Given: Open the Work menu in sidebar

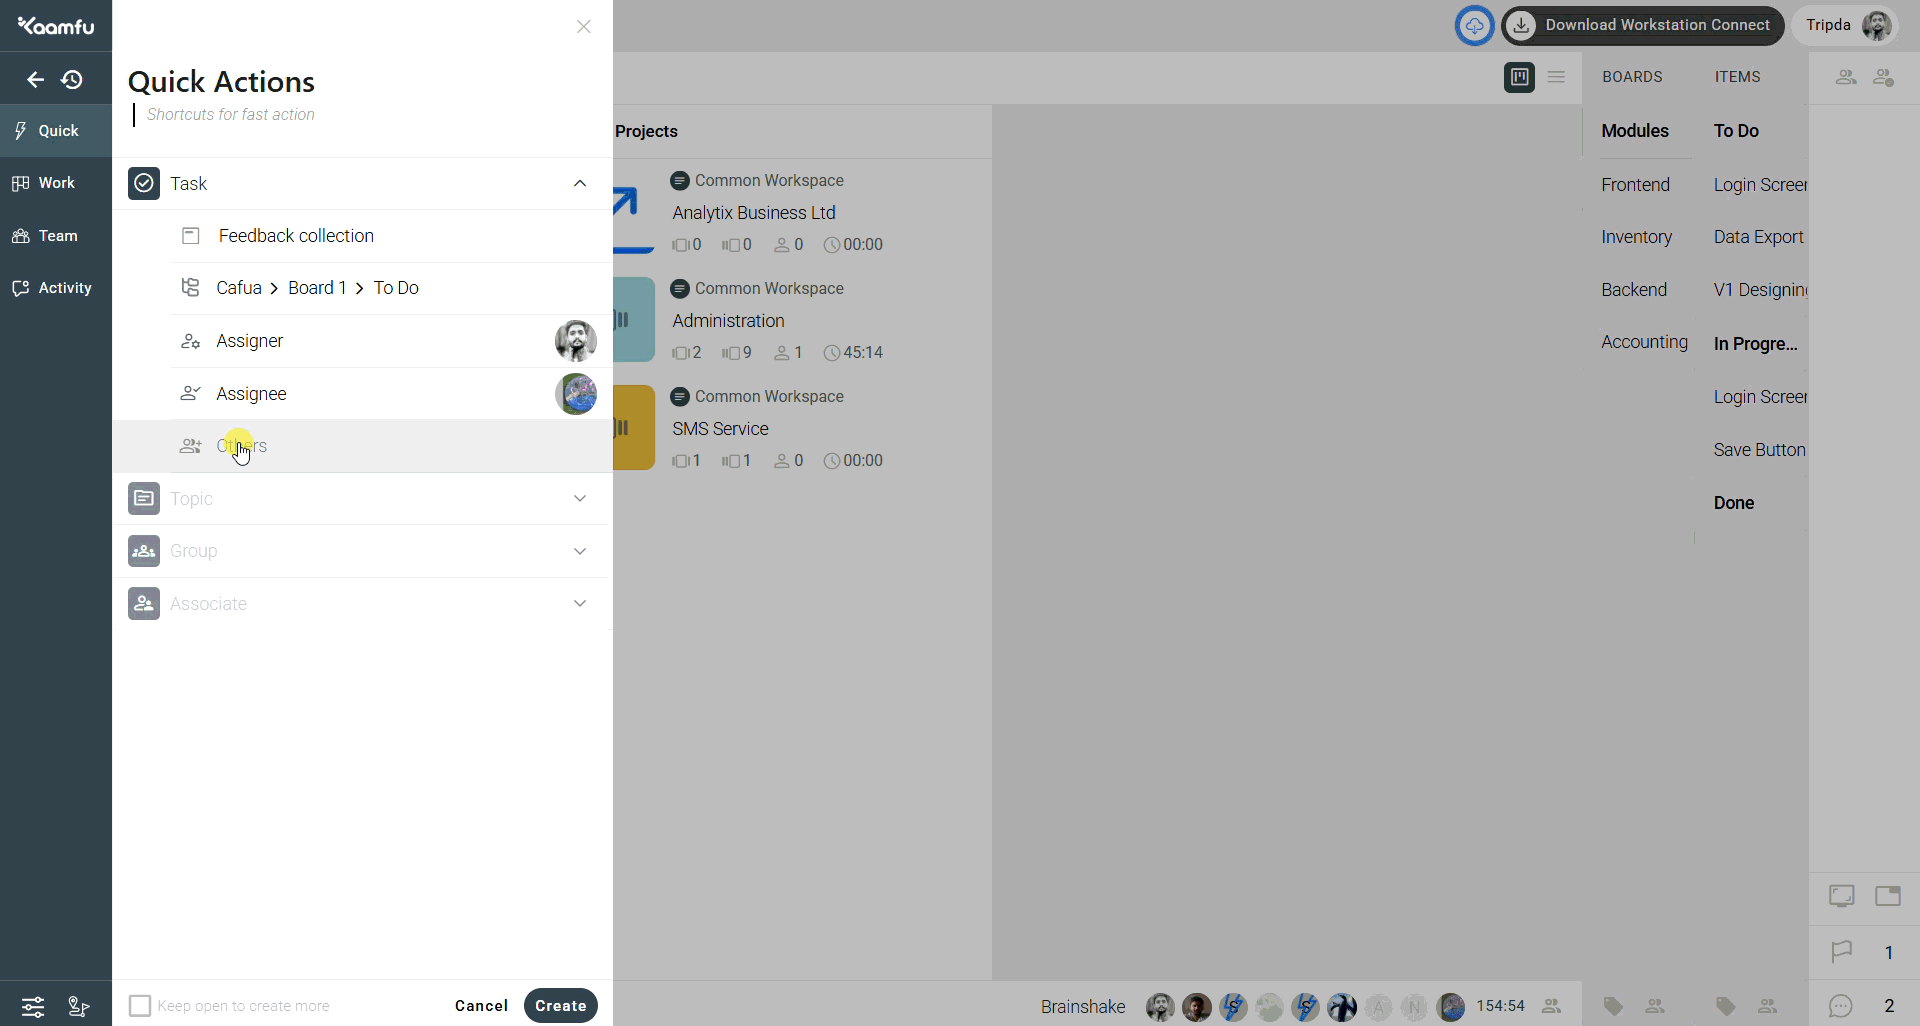Looking at the screenshot, I should coord(56,183).
